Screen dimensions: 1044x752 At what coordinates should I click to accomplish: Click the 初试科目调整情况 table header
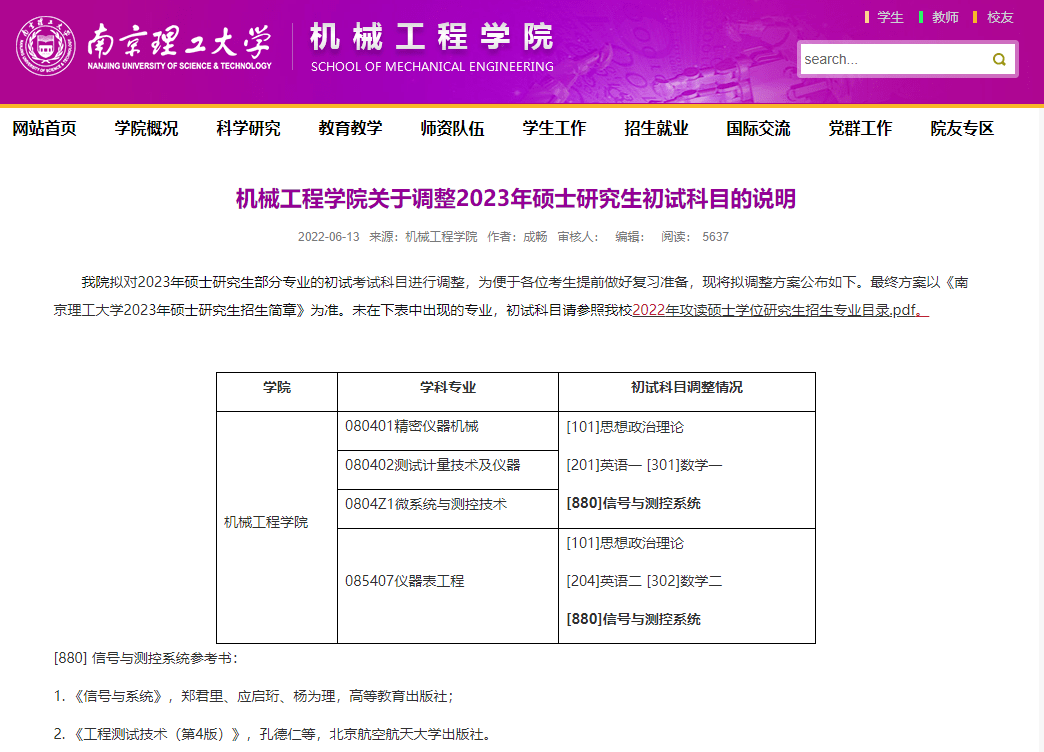pos(686,388)
